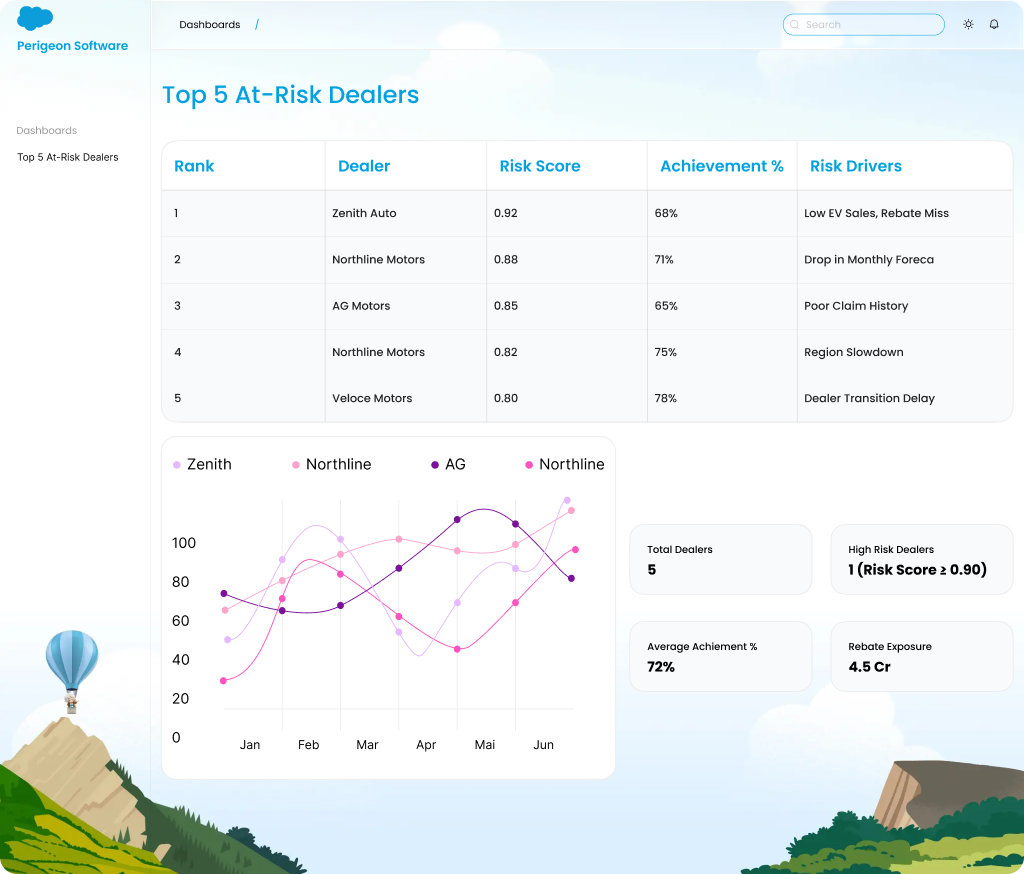Click the High Risk Dealers card

[921, 560]
